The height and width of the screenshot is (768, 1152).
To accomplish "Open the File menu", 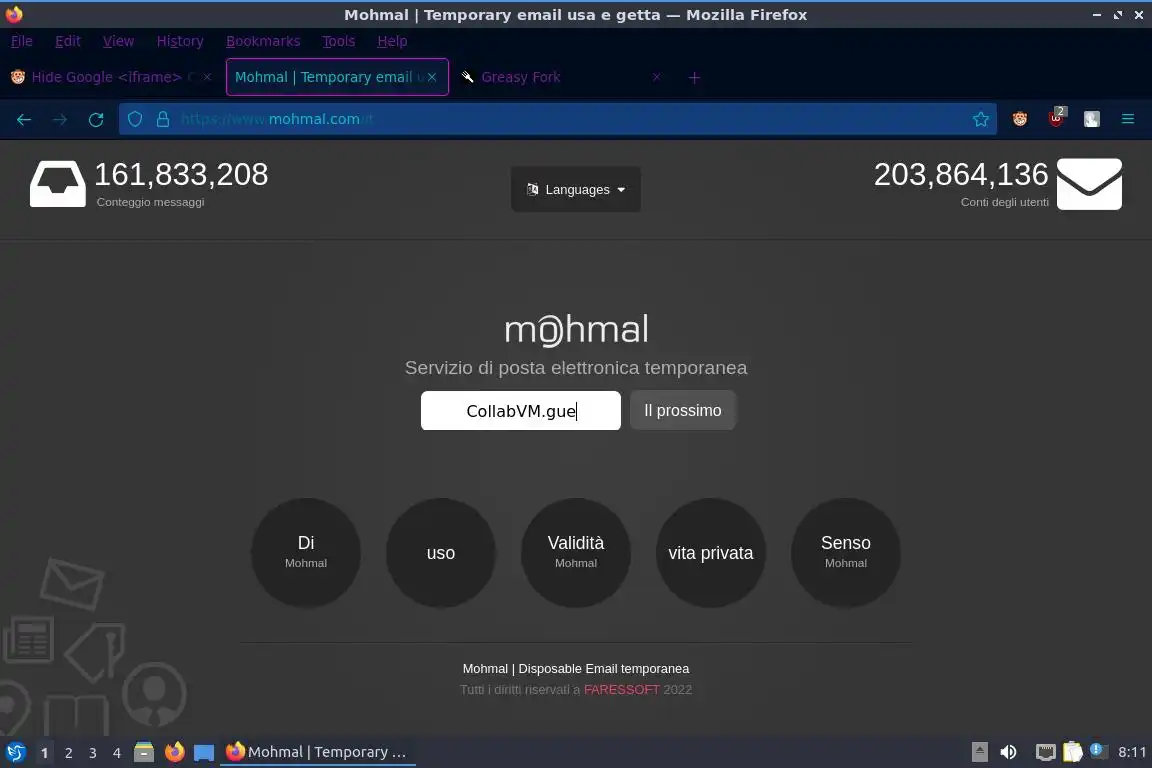I will click(x=21, y=41).
